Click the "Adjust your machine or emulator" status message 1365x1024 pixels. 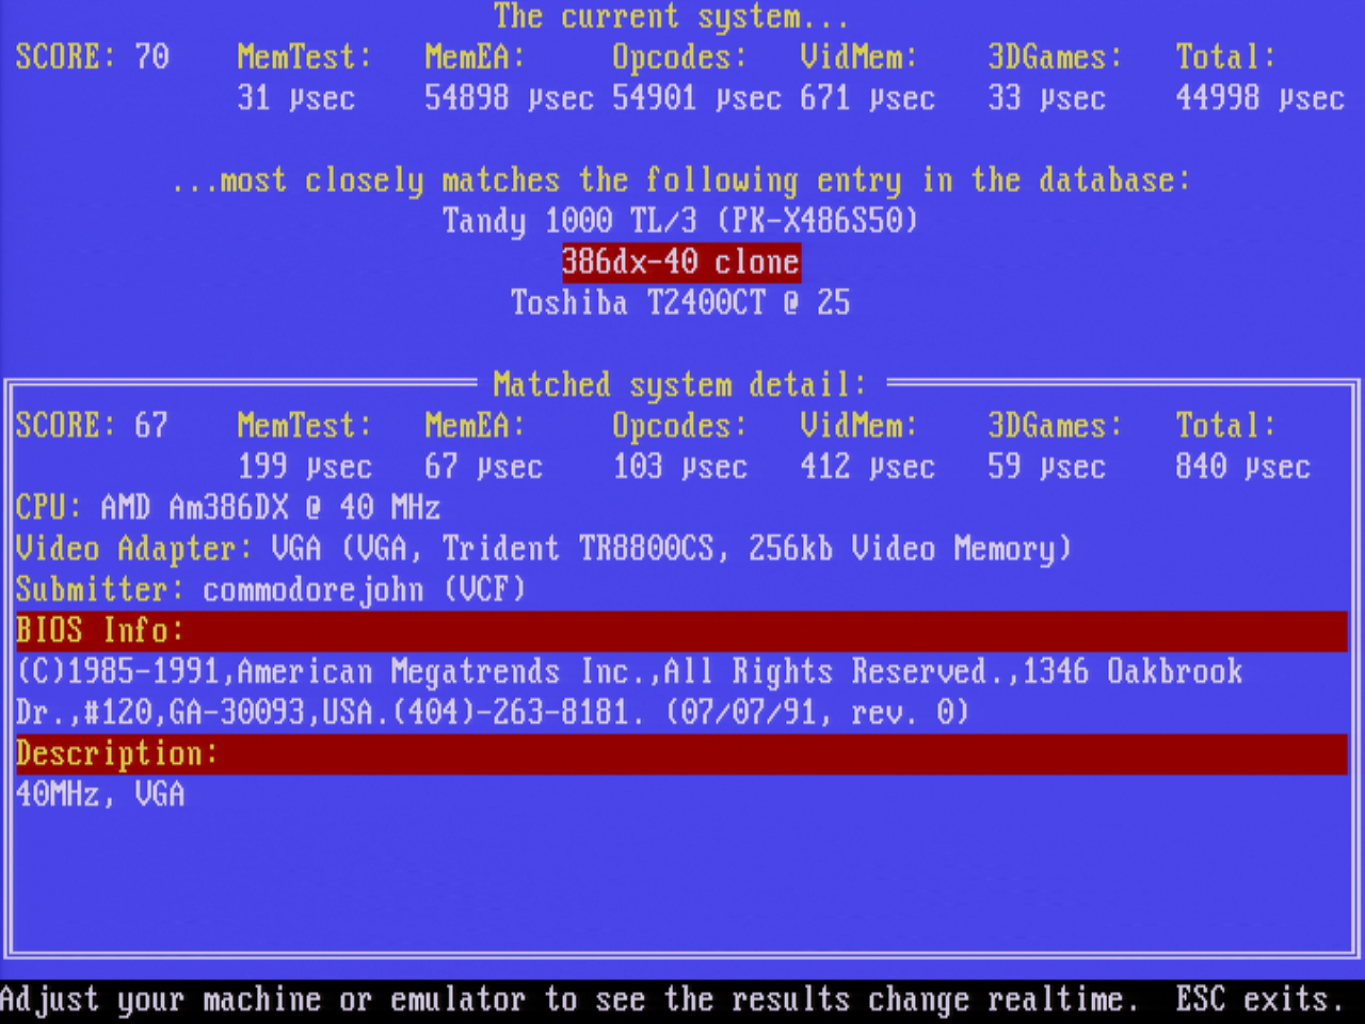[569, 1000]
